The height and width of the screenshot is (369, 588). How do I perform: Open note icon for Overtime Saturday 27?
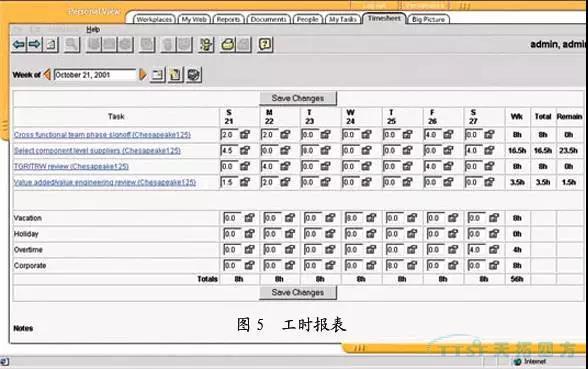[494, 249]
